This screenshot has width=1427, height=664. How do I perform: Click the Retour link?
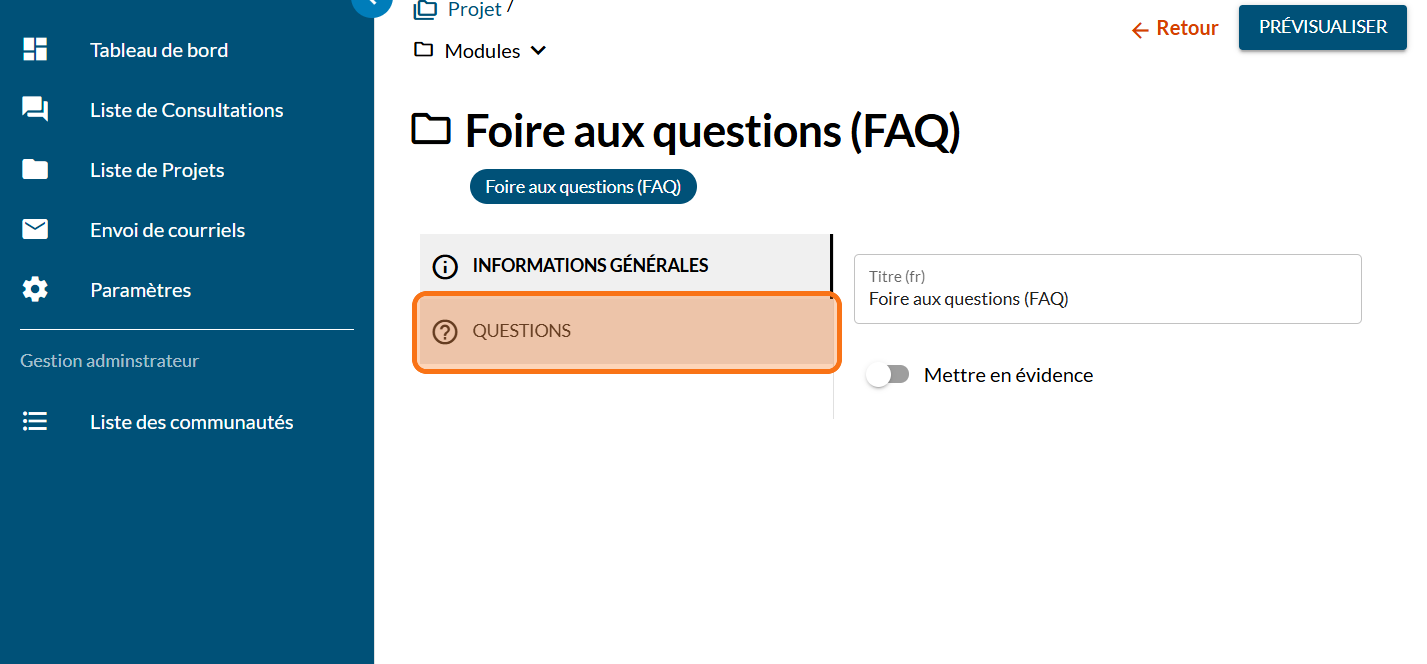pos(1175,29)
